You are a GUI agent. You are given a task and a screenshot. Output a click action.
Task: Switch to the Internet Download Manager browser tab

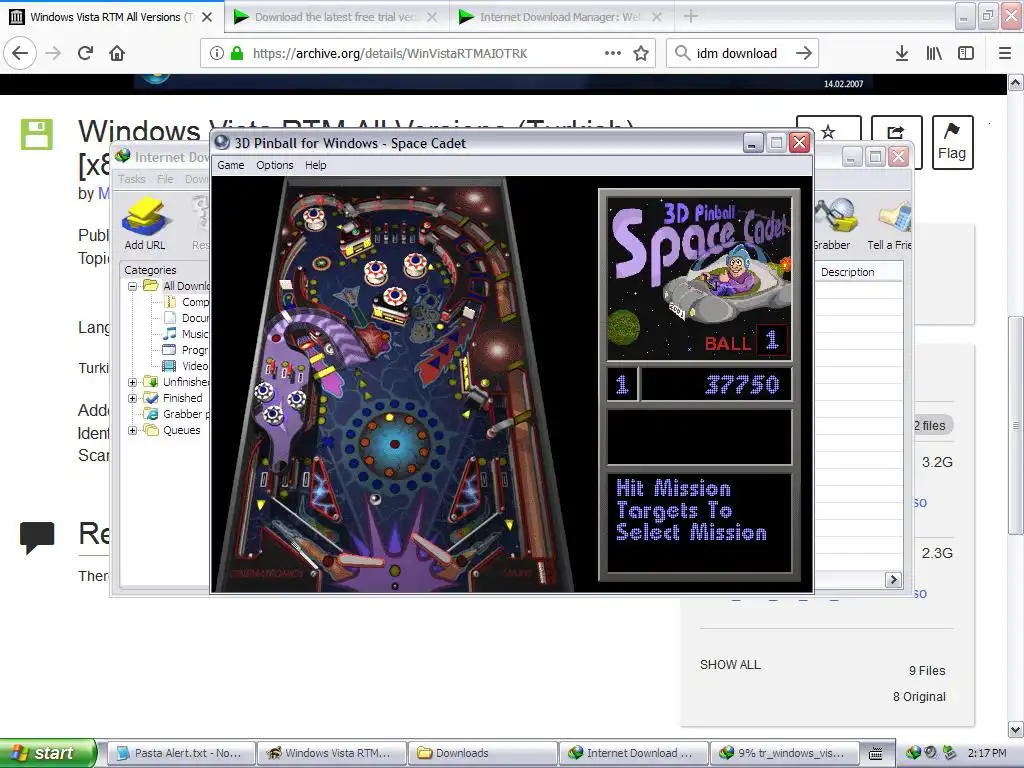tap(560, 17)
